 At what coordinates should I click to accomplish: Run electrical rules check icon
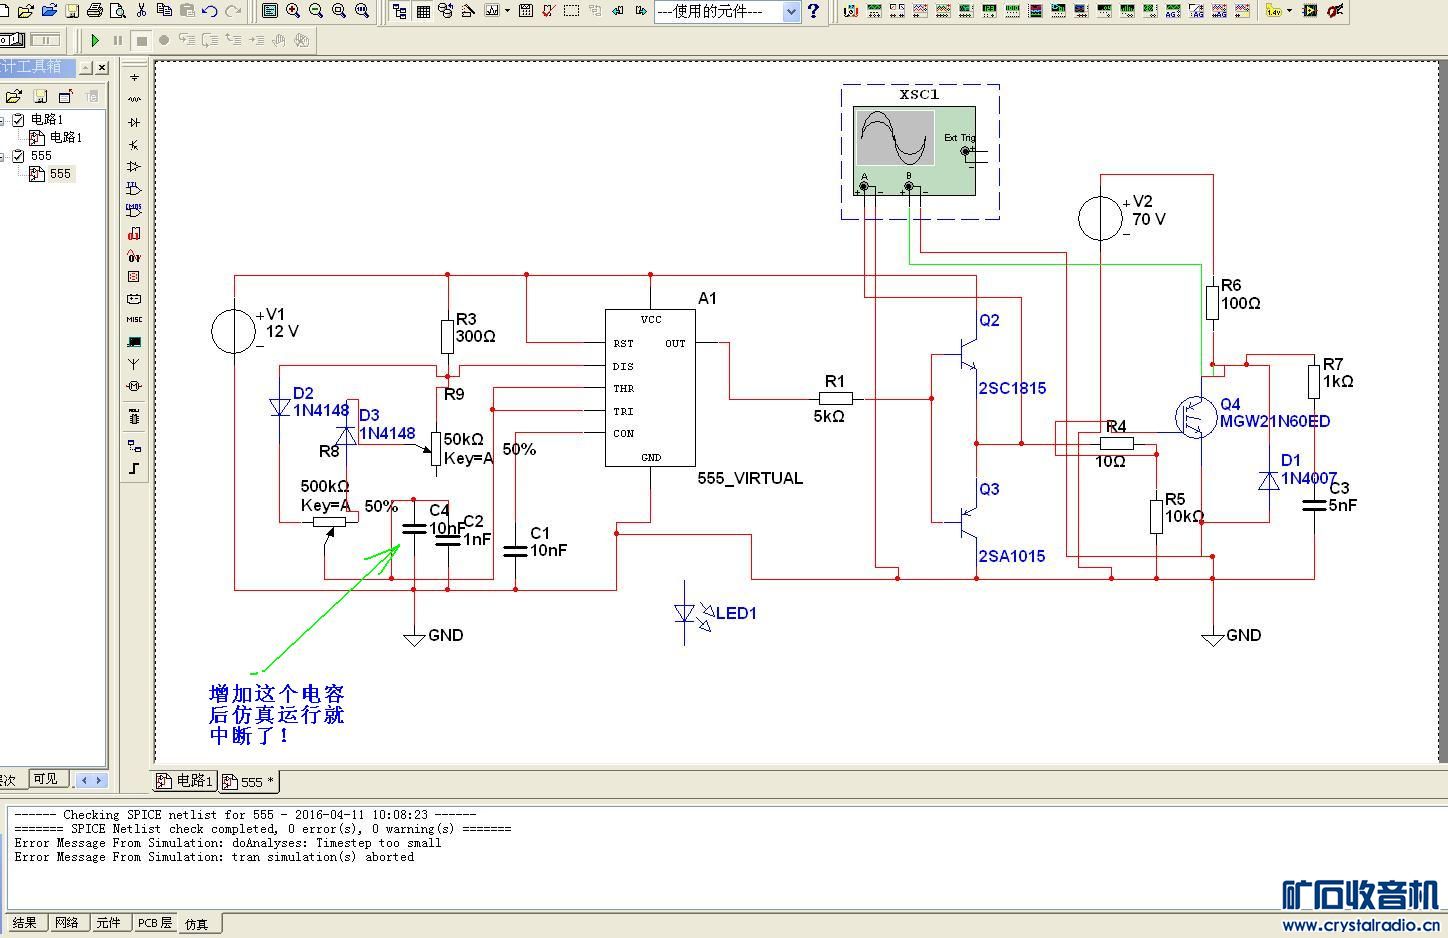point(548,11)
